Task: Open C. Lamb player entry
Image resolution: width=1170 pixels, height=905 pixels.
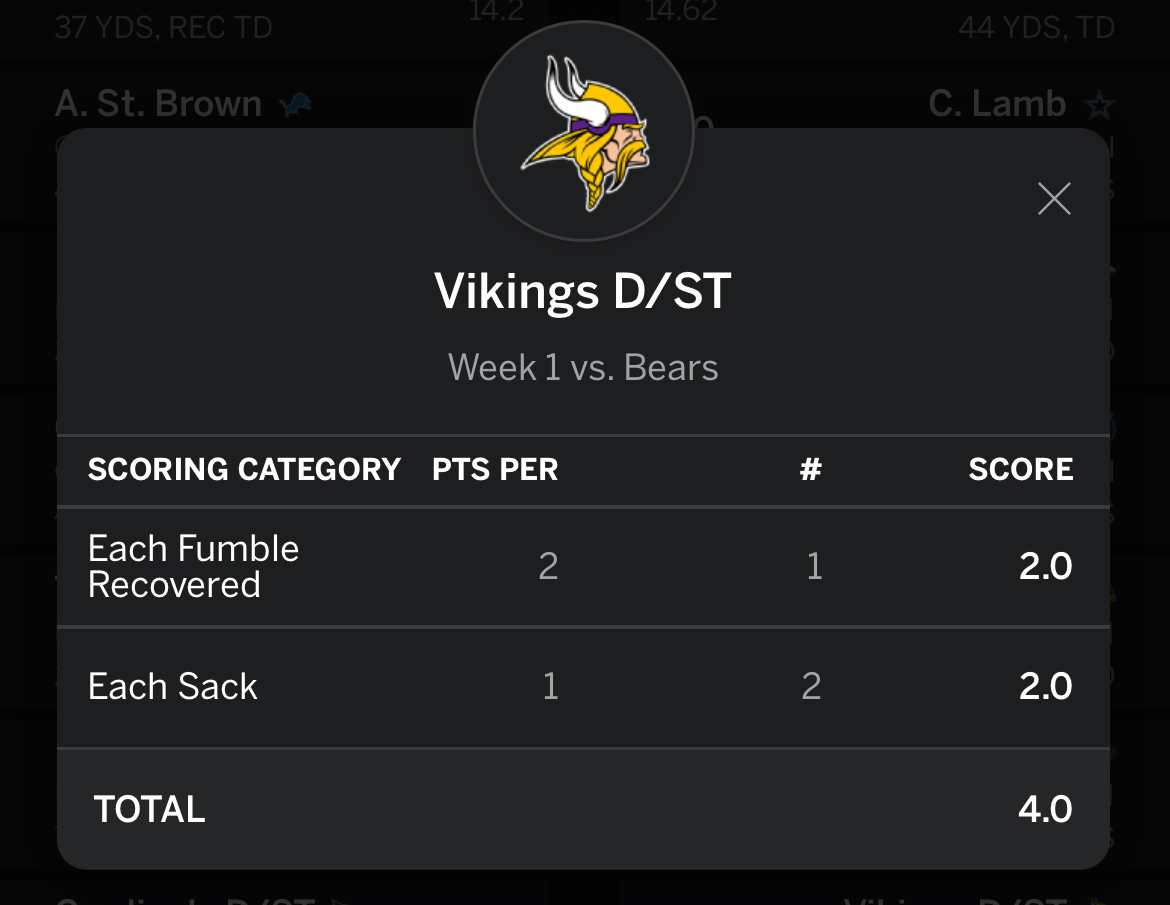Action: click(x=997, y=104)
